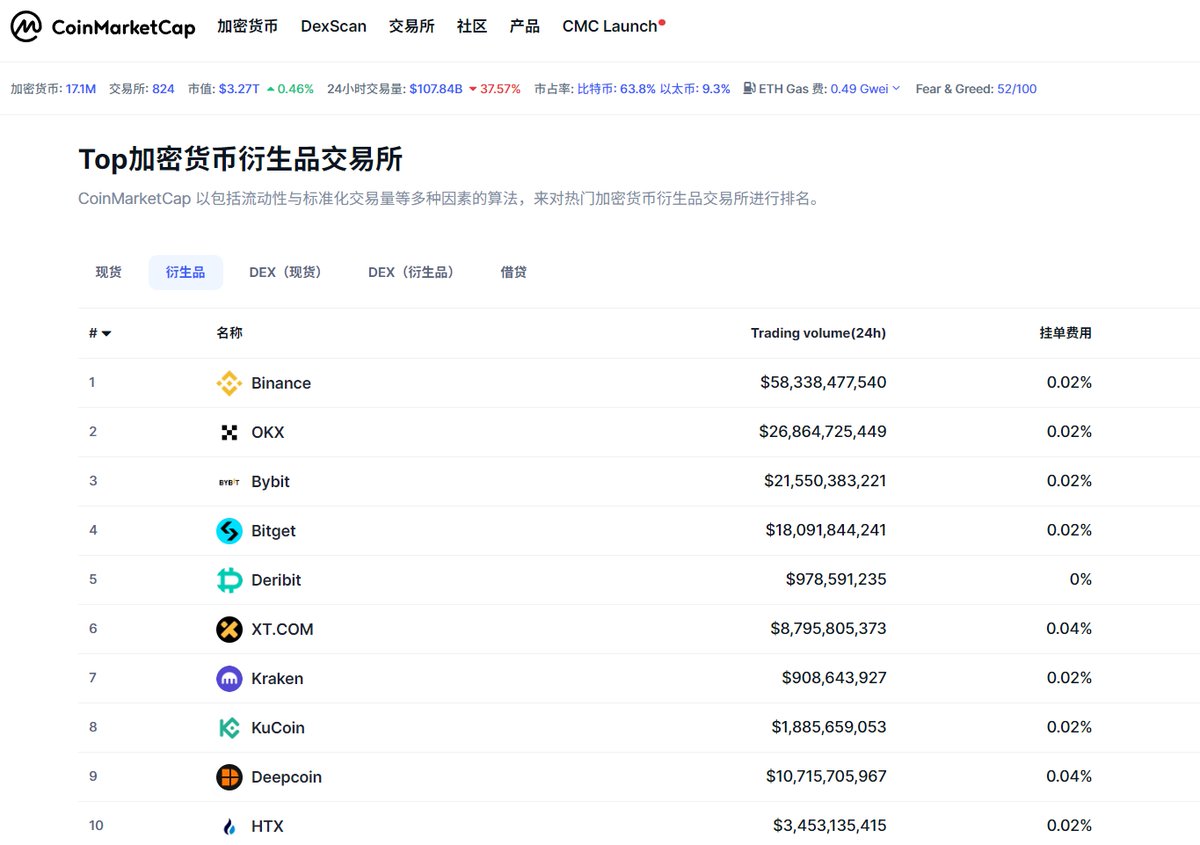The image size is (1200, 845).
Task: Open the 交易所 menu
Action: pos(411,27)
